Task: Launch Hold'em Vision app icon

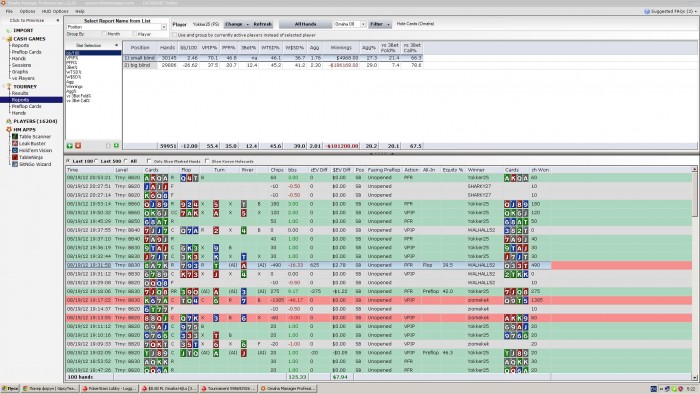Action: point(15,150)
